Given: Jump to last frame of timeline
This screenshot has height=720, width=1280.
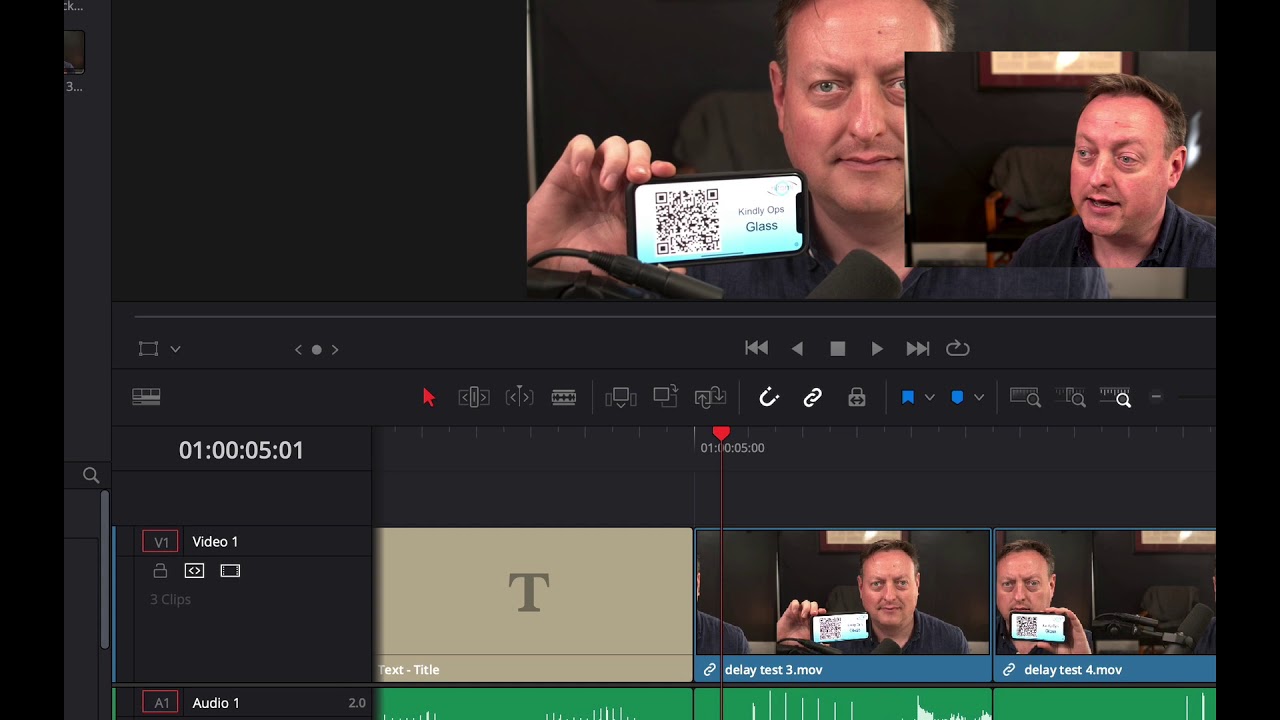Looking at the screenshot, I should point(917,348).
